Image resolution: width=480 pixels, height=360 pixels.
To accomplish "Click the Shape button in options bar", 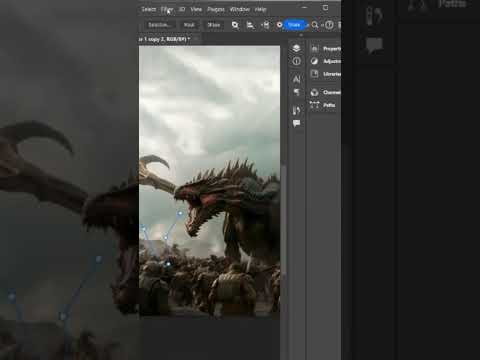I will click(214, 25).
